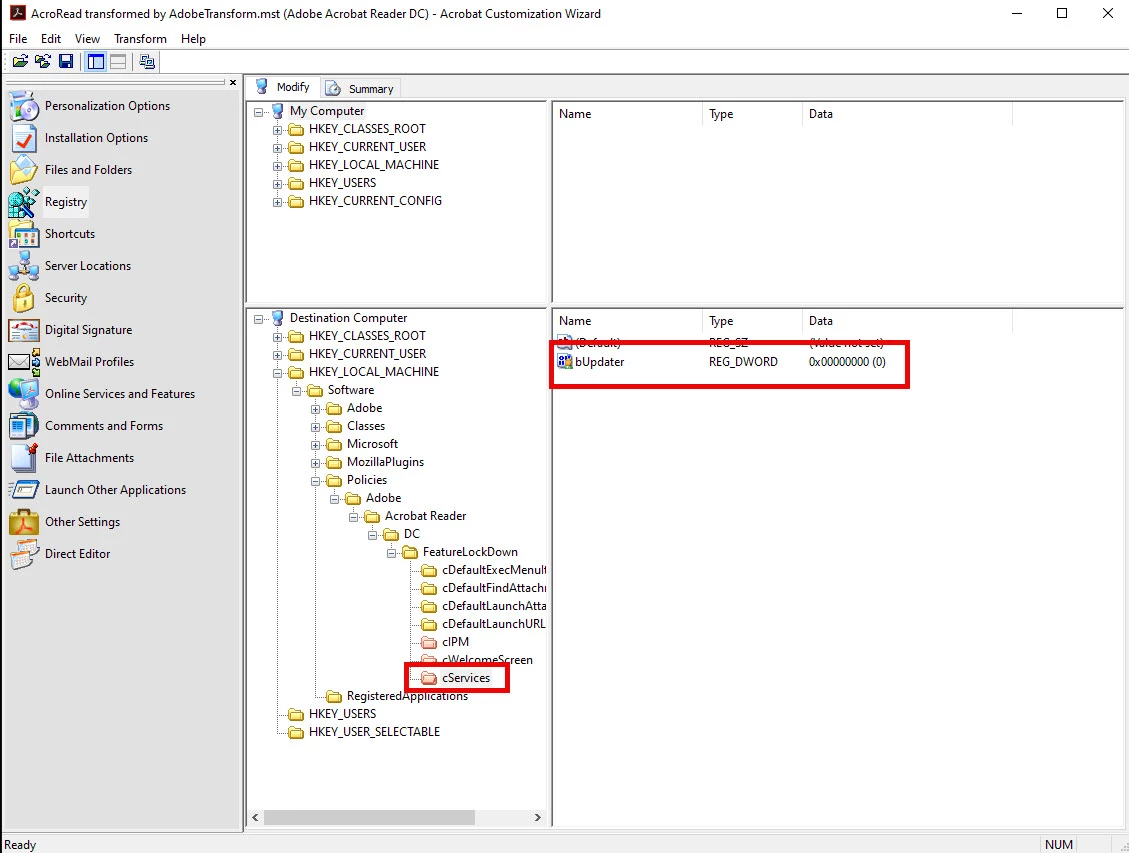
Task: Expand HKEY_CURRENT_USER under Destination Computer
Action: 277,355
